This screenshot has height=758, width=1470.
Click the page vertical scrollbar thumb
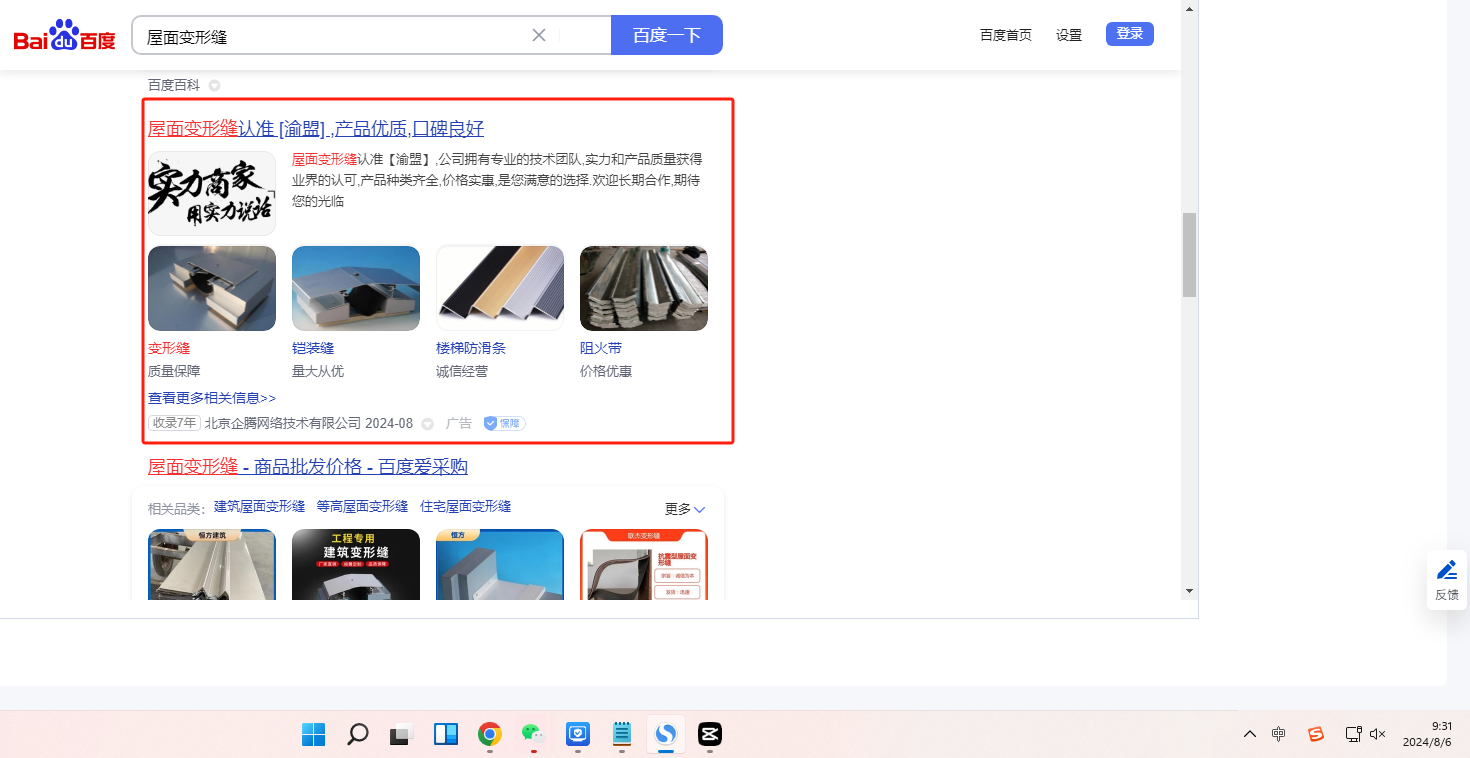1189,255
